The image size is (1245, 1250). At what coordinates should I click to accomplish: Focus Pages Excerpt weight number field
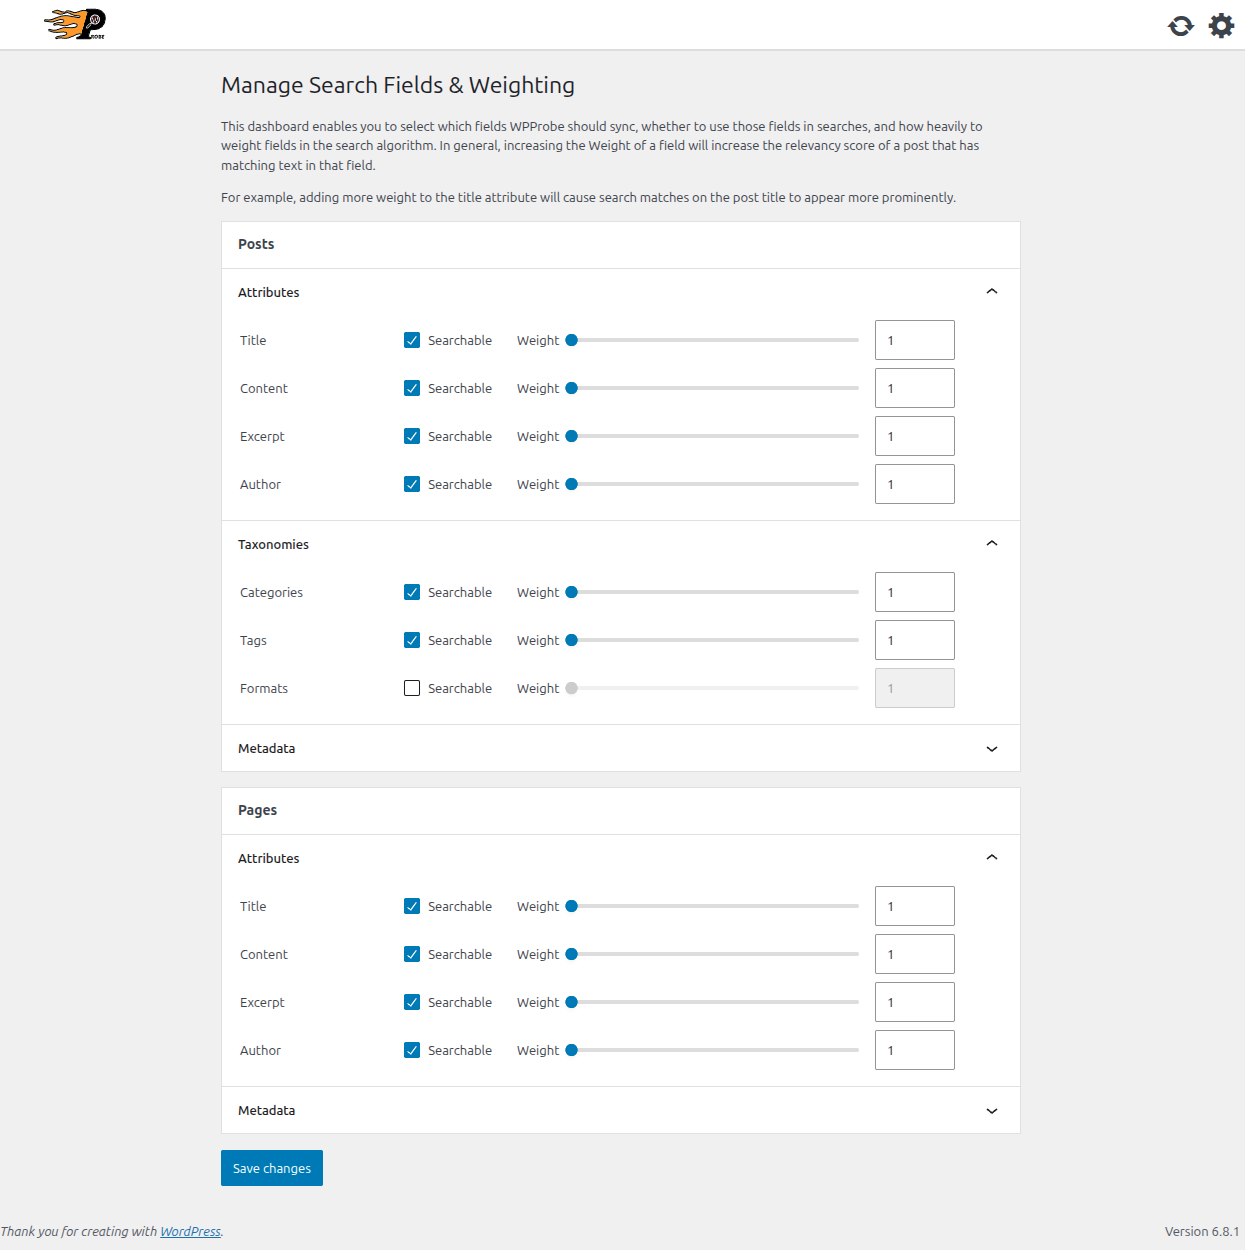click(915, 1002)
